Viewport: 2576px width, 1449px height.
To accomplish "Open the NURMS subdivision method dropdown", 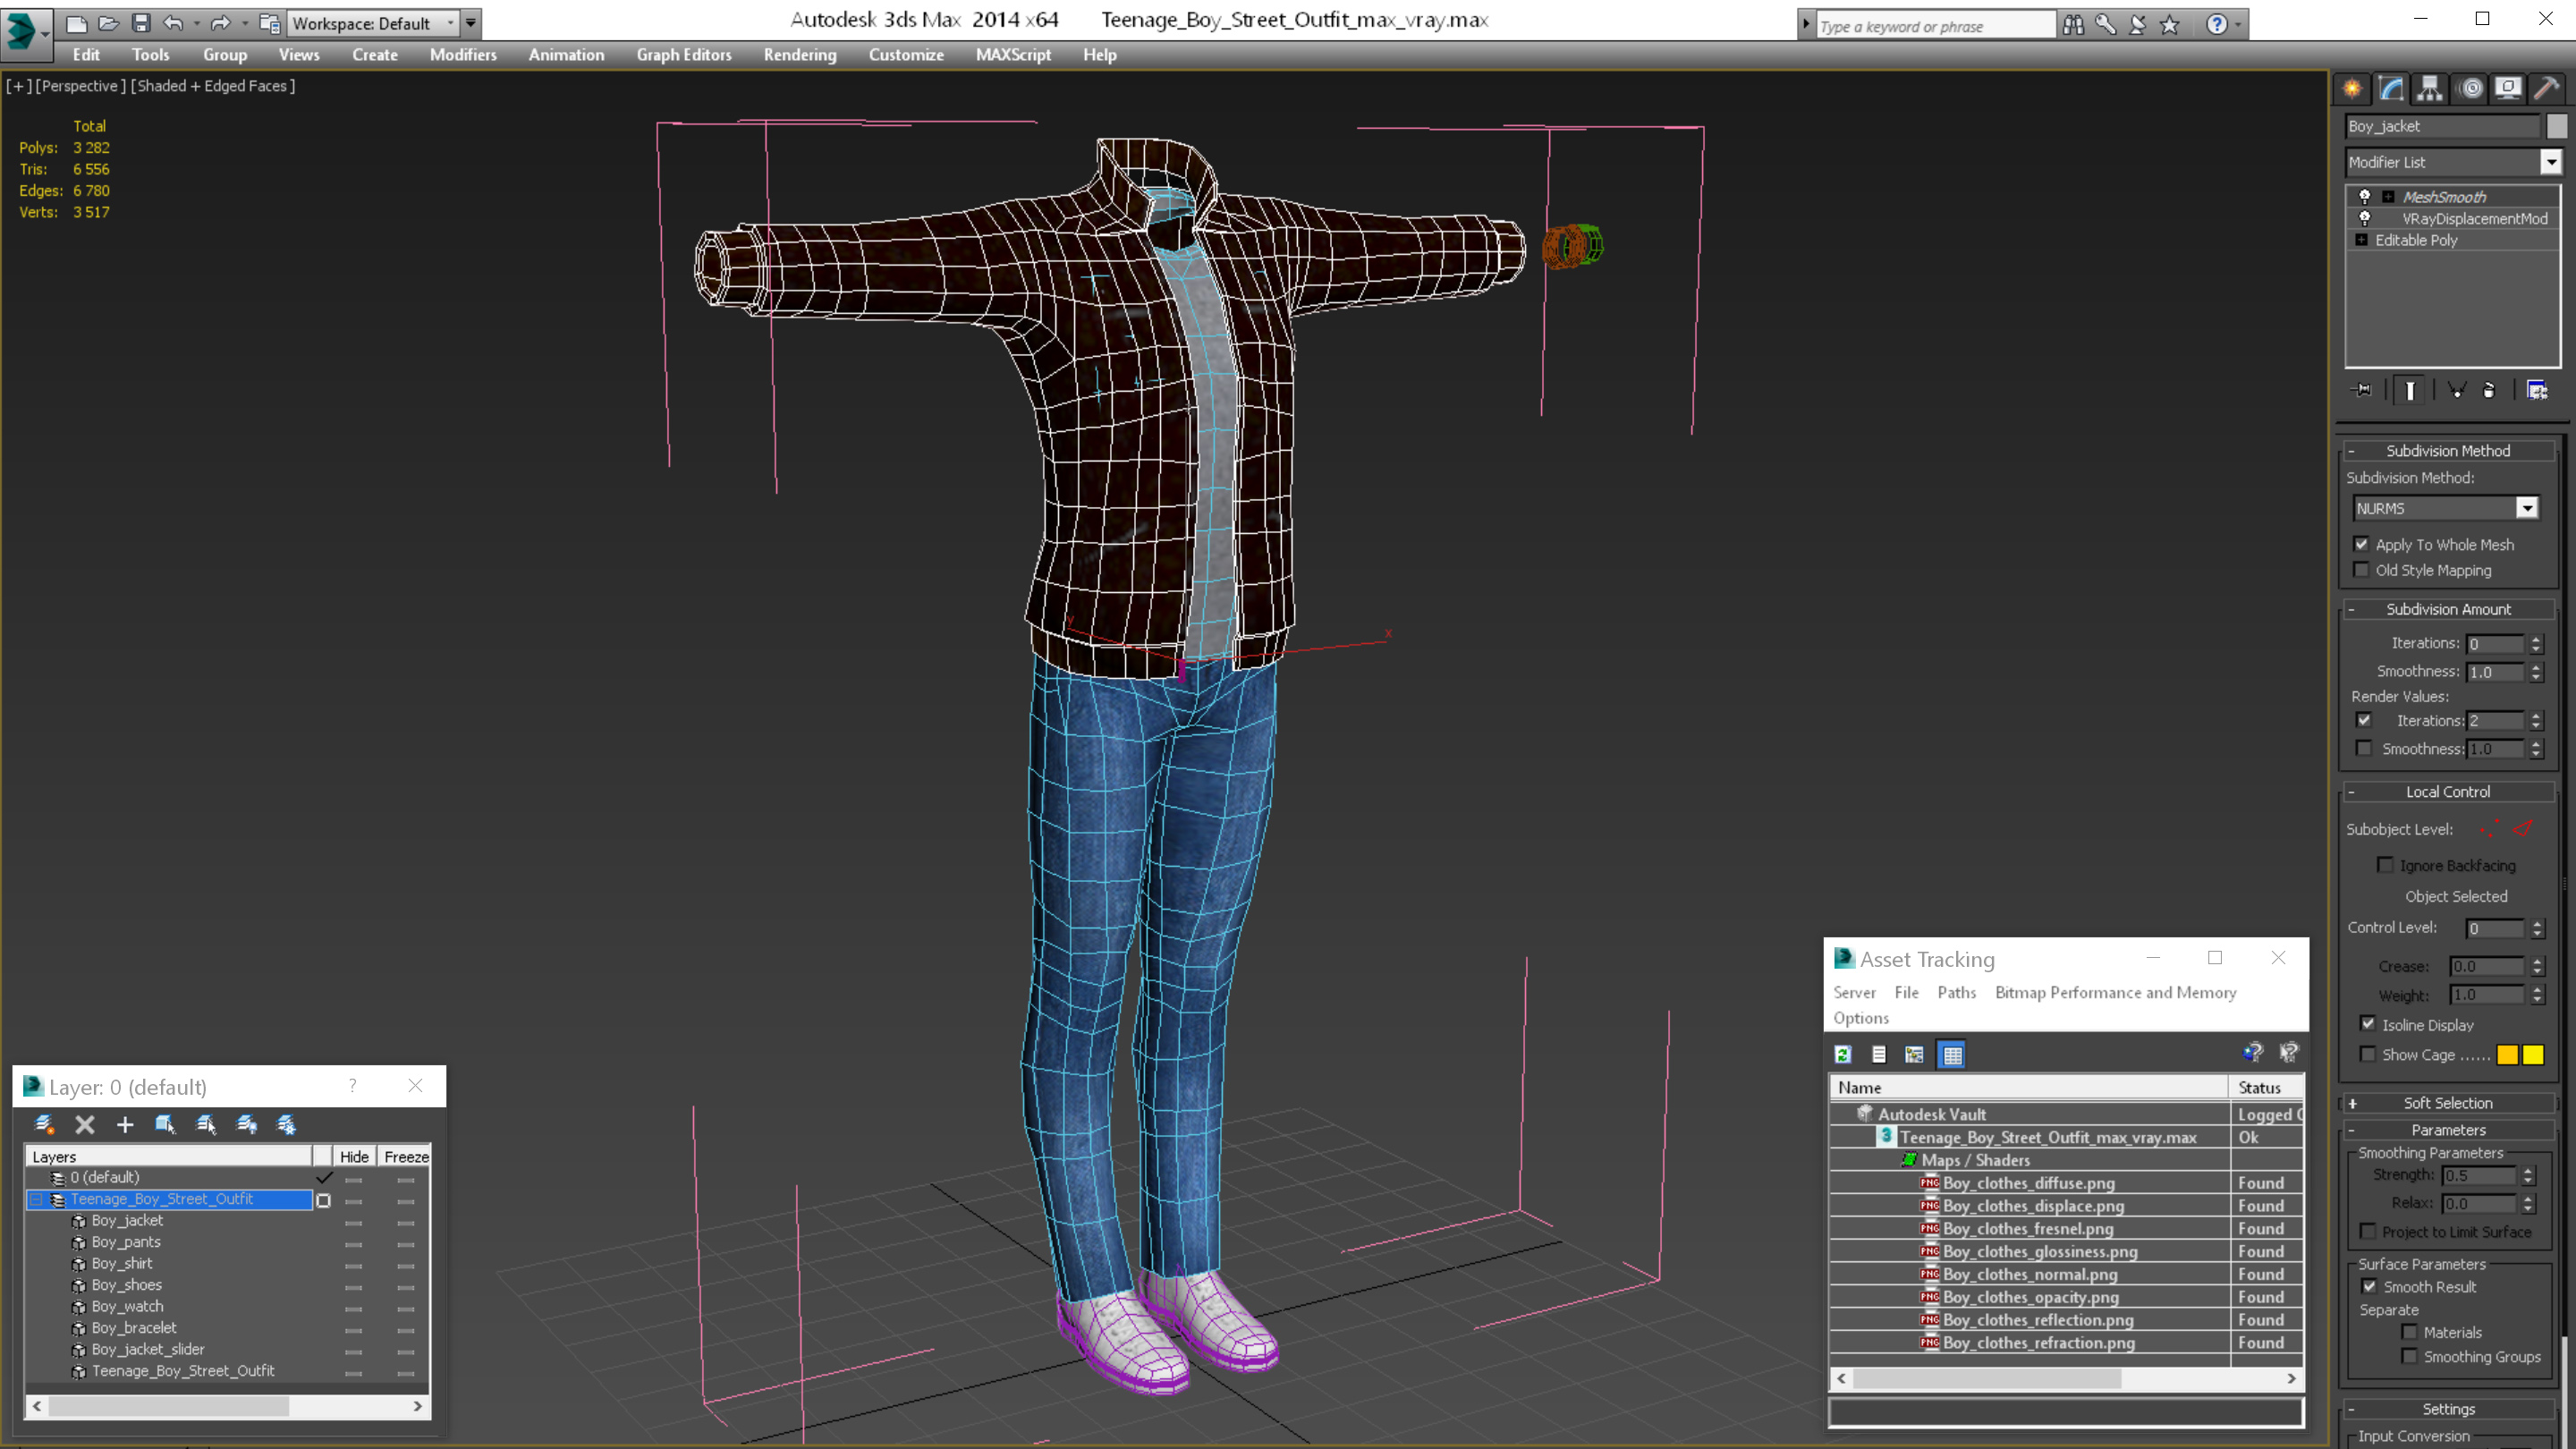I will click(2527, 508).
